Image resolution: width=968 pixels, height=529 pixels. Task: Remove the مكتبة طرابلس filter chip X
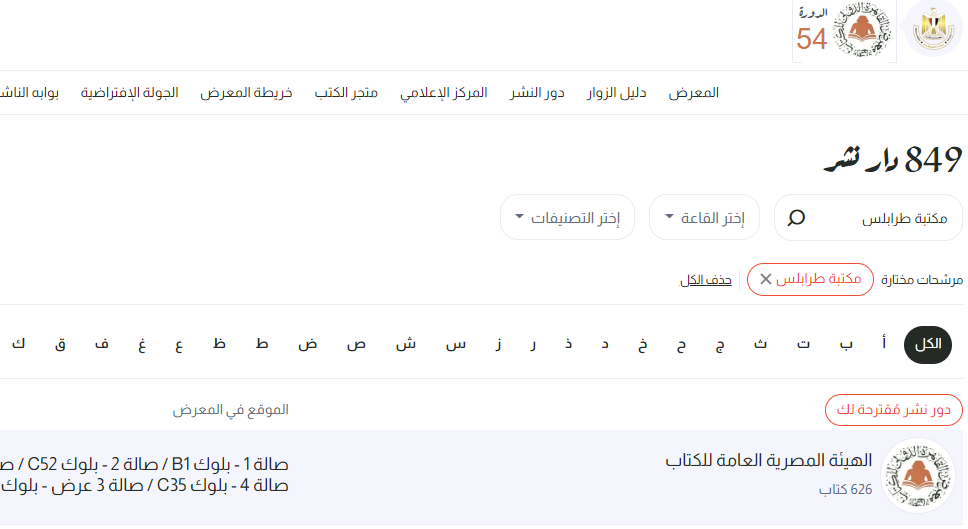coord(766,279)
